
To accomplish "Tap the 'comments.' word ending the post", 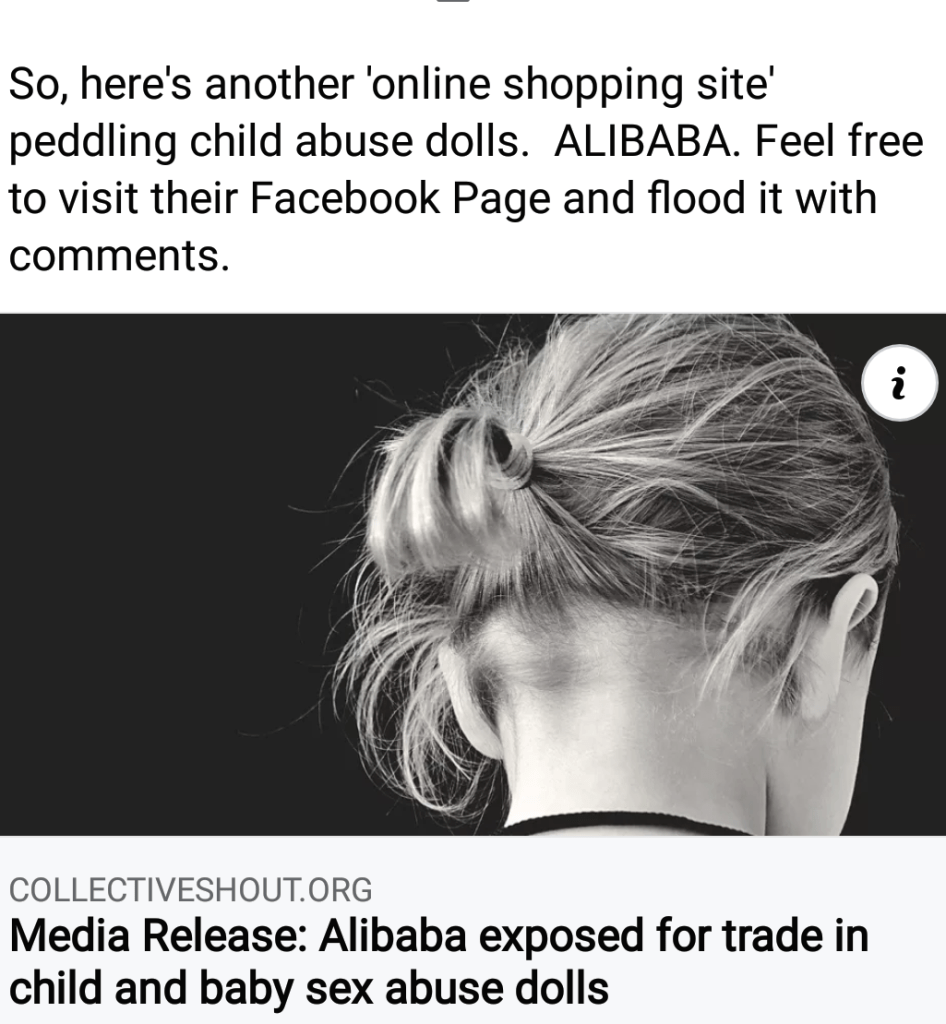I will 119,255.
